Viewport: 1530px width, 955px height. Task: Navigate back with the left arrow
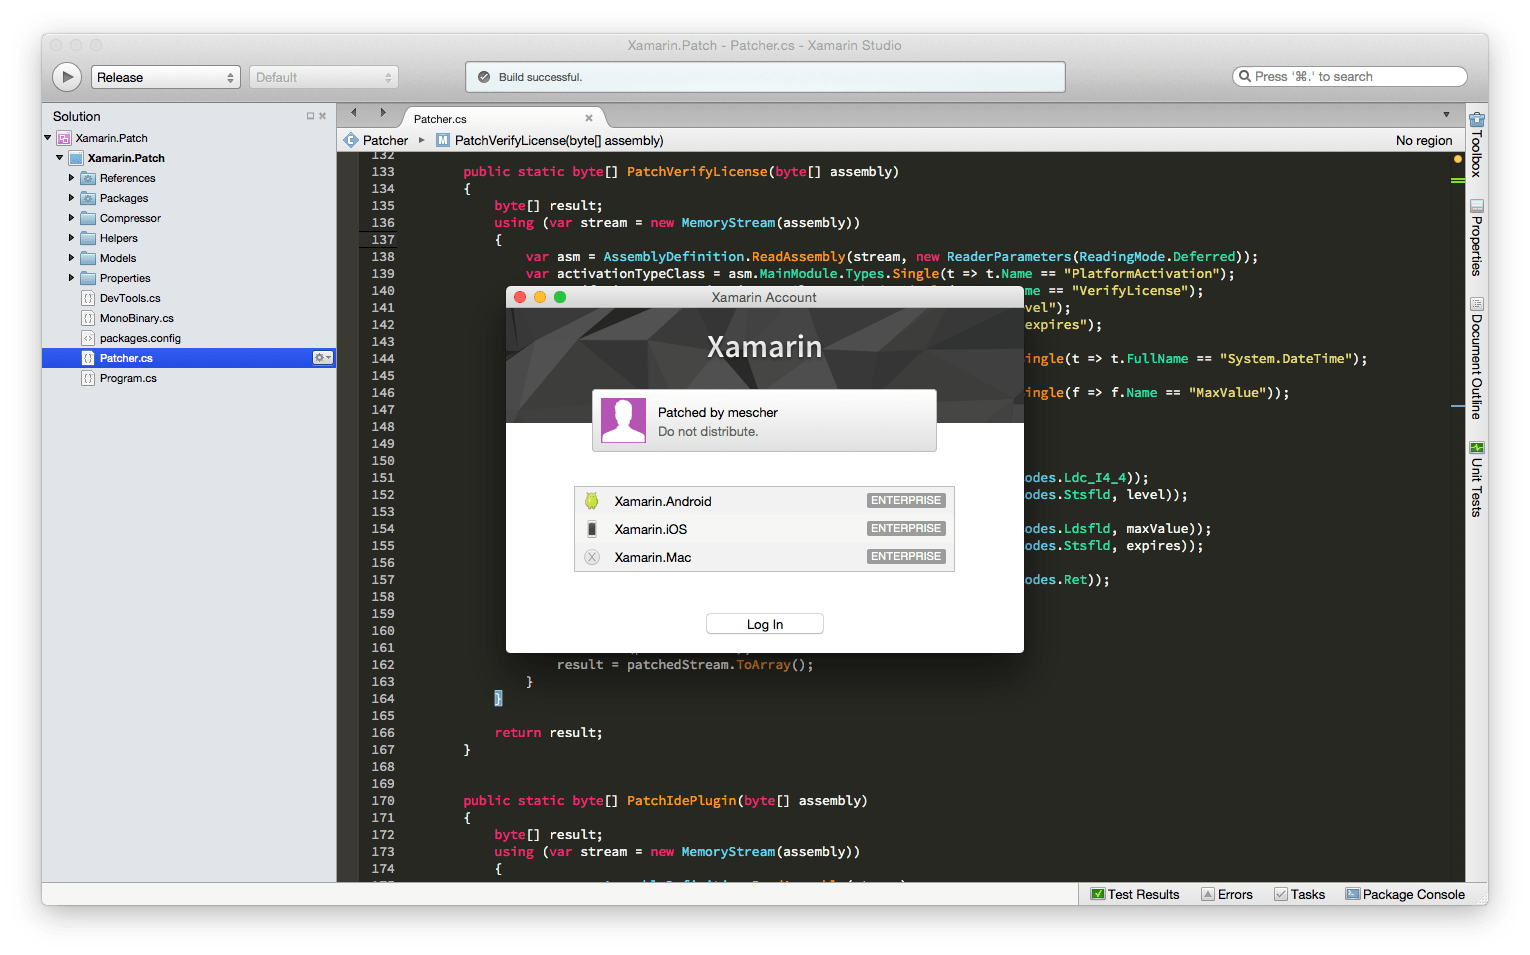[354, 113]
